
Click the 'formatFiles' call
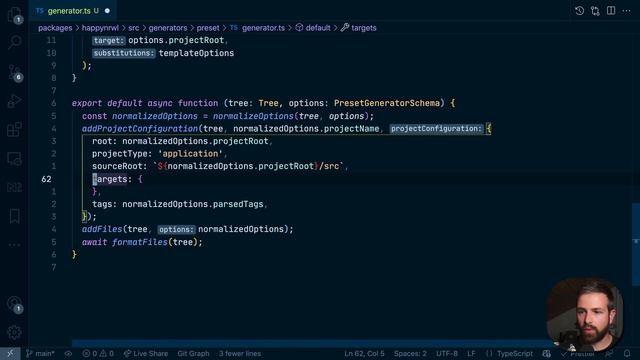tap(140, 242)
